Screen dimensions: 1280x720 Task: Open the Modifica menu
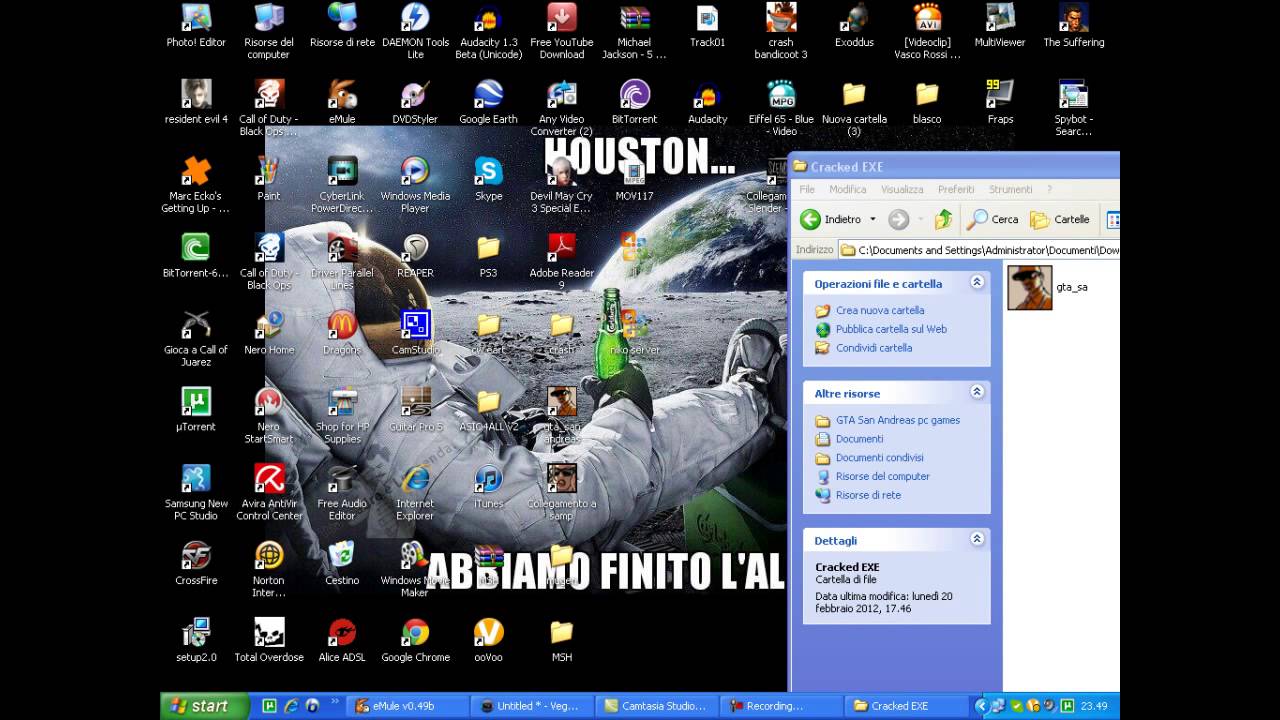[847, 189]
